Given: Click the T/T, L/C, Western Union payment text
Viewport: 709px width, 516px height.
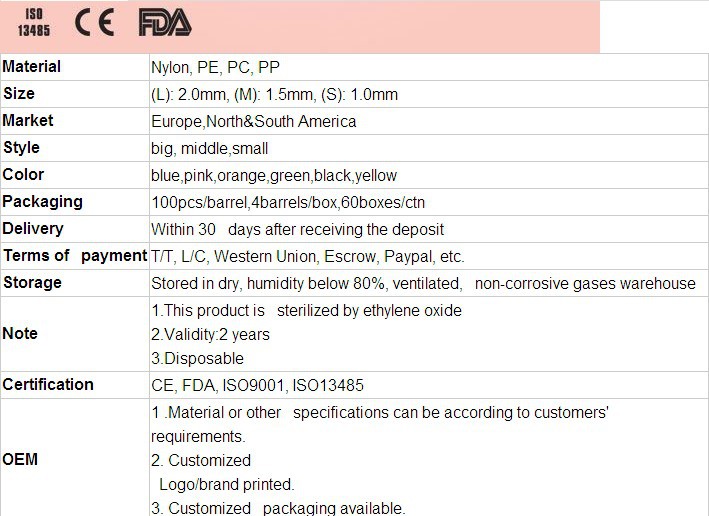Looking at the screenshot, I should click(308, 257).
